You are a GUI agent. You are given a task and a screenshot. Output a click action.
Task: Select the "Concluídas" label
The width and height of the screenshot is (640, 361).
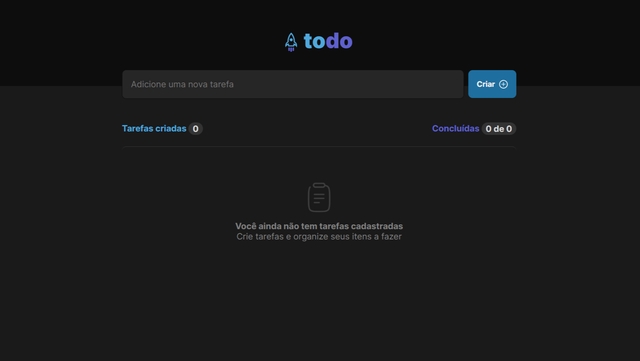[456, 129]
